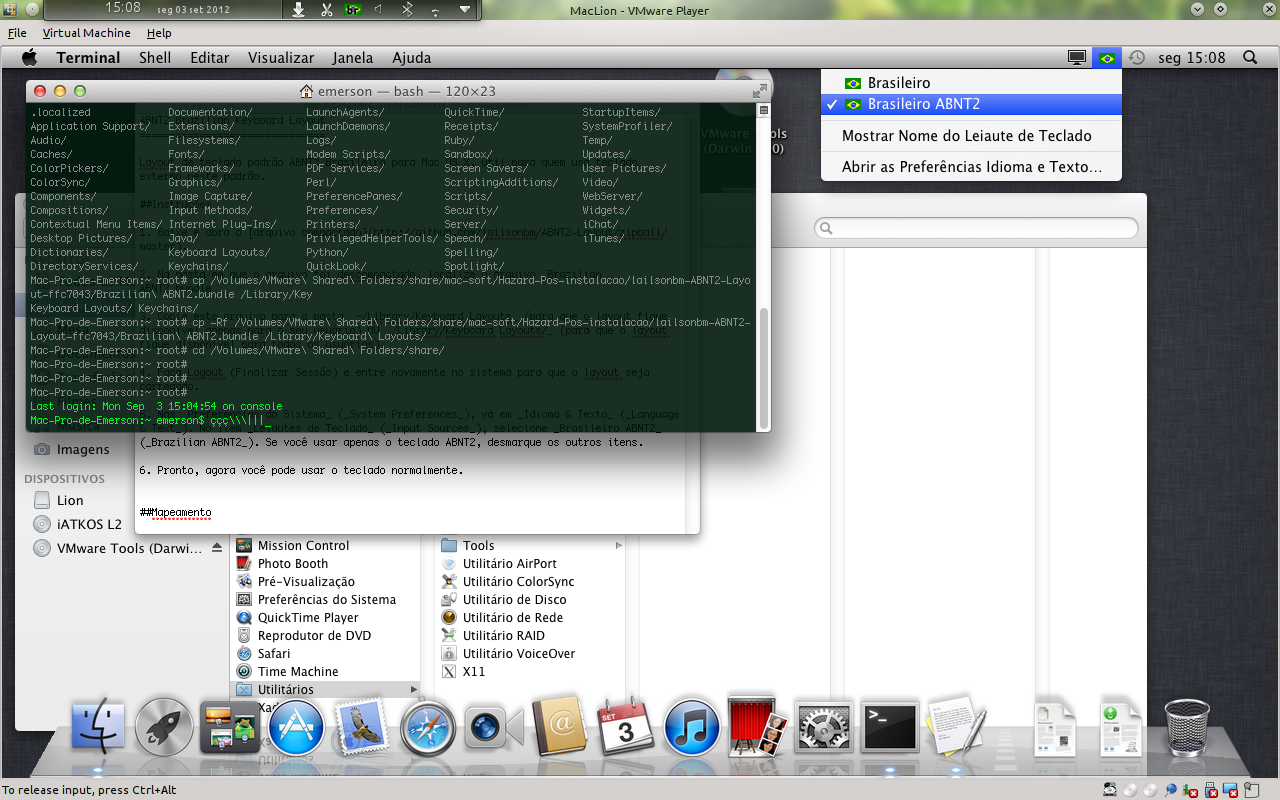Click the Bluetooth icon in top panel
The height and width of the screenshot is (800, 1280).
407,10
